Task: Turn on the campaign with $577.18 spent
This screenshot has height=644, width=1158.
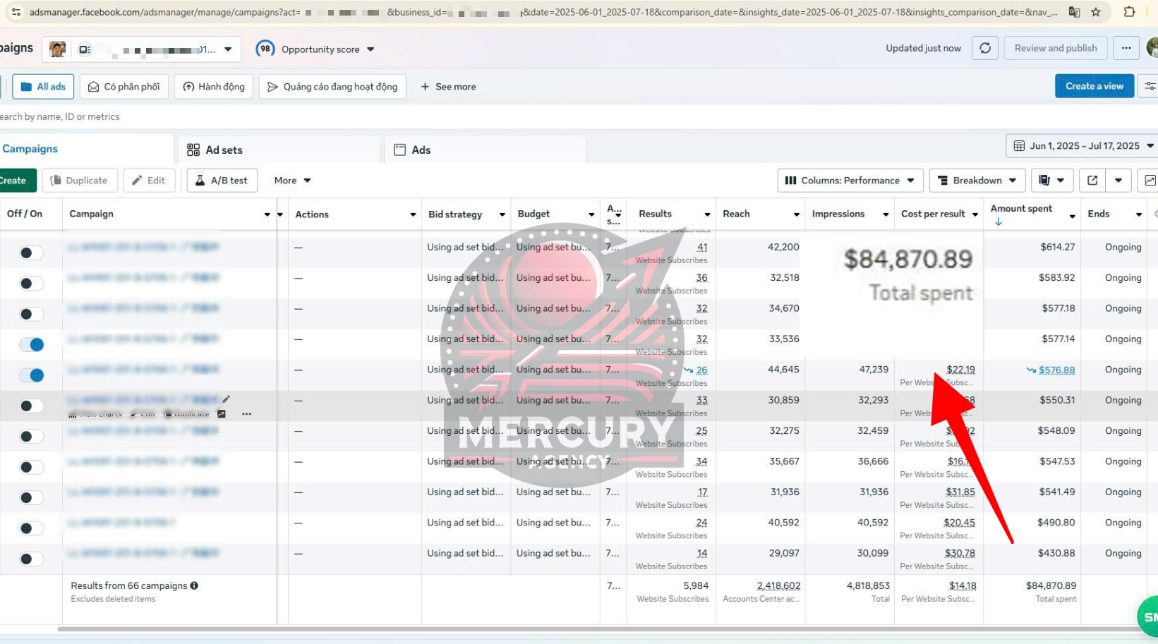Action: (31, 314)
